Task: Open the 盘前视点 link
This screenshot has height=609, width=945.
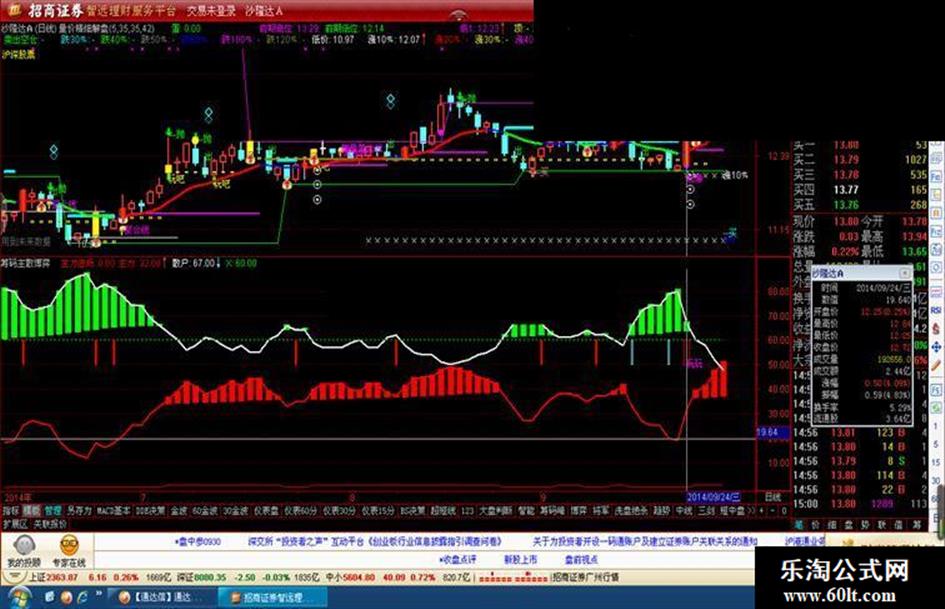Action: click(x=581, y=560)
